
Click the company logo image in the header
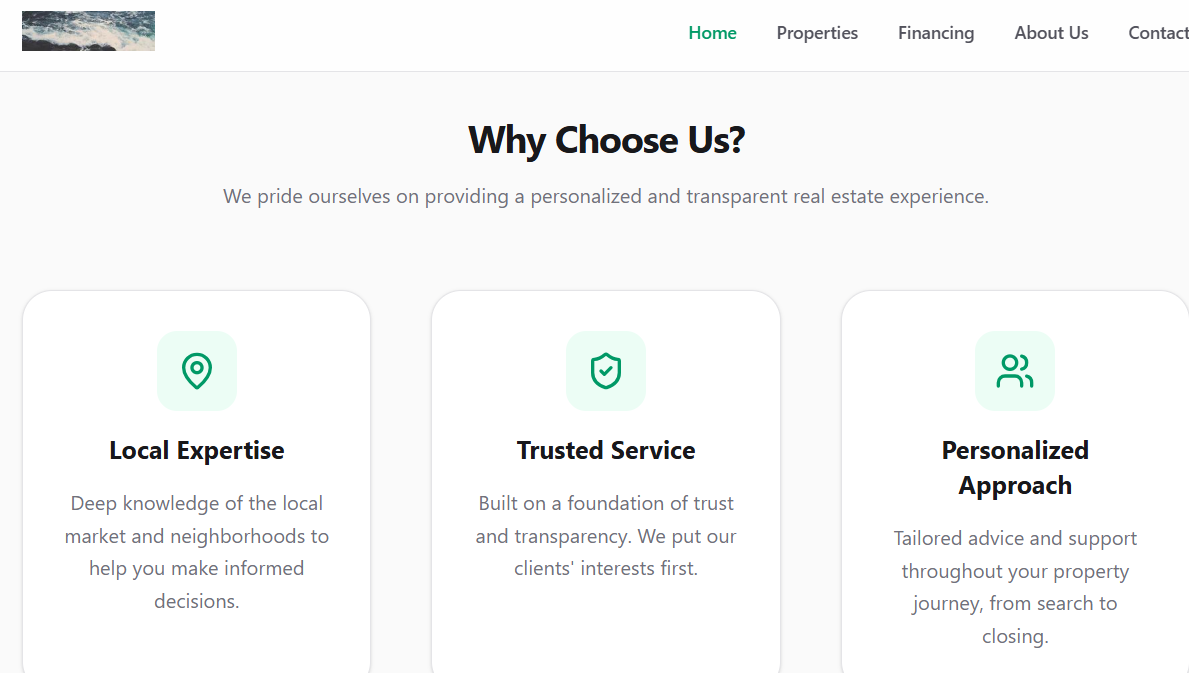pyautogui.click(x=88, y=30)
